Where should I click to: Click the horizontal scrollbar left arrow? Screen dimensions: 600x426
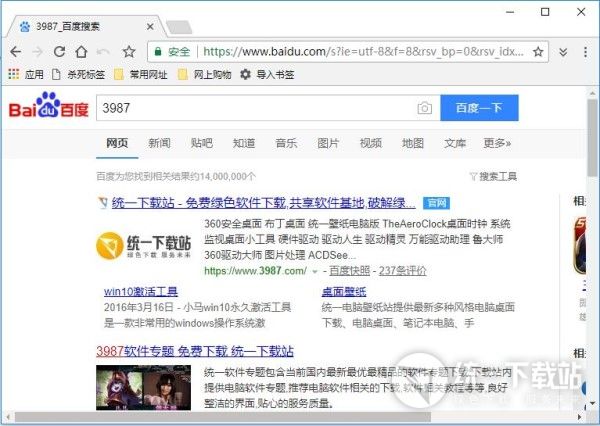coord(8,417)
